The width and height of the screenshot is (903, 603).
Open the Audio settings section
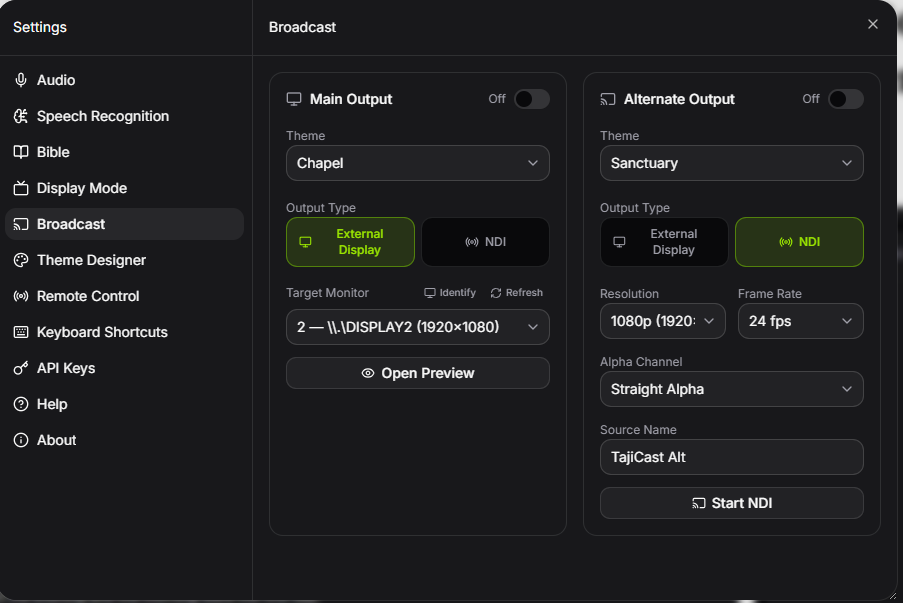pos(124,80)
